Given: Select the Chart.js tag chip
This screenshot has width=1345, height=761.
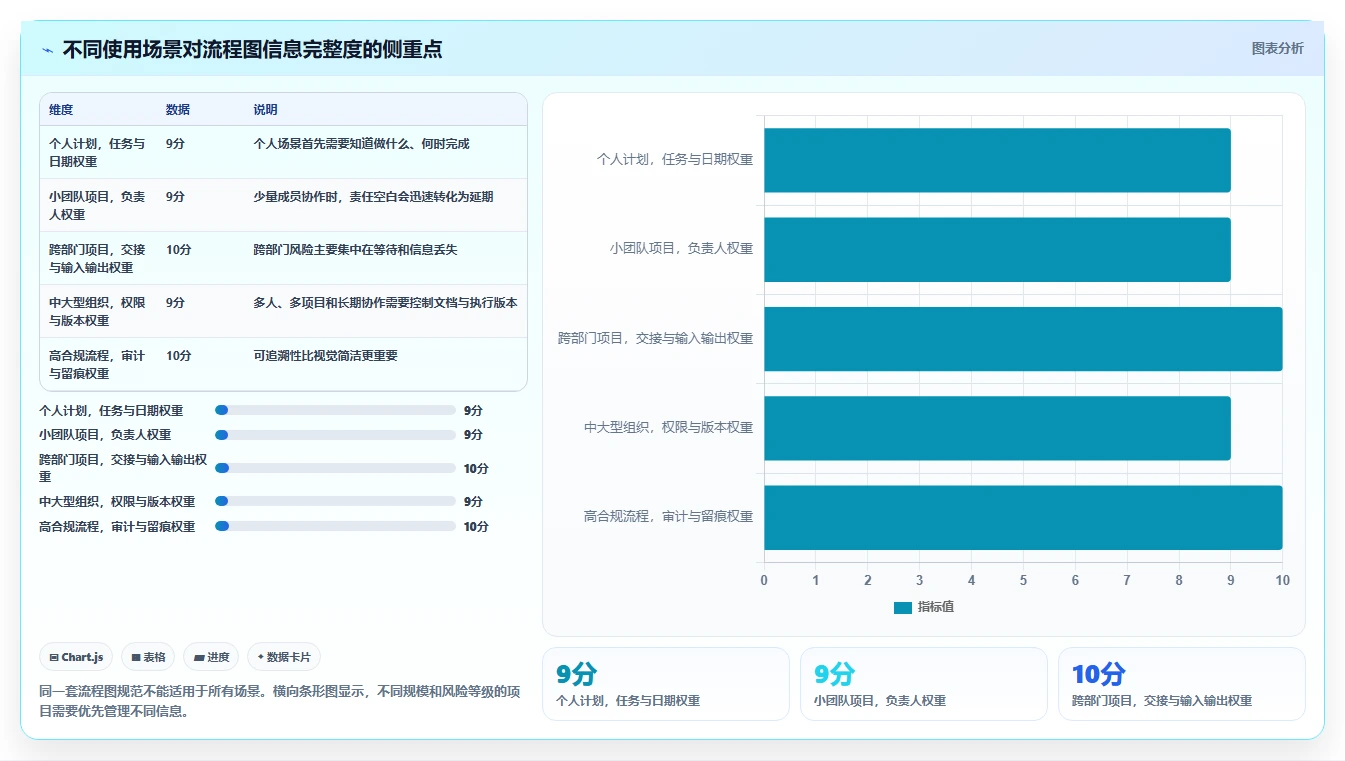Looking at the screenshot, I should coord(77,657).
